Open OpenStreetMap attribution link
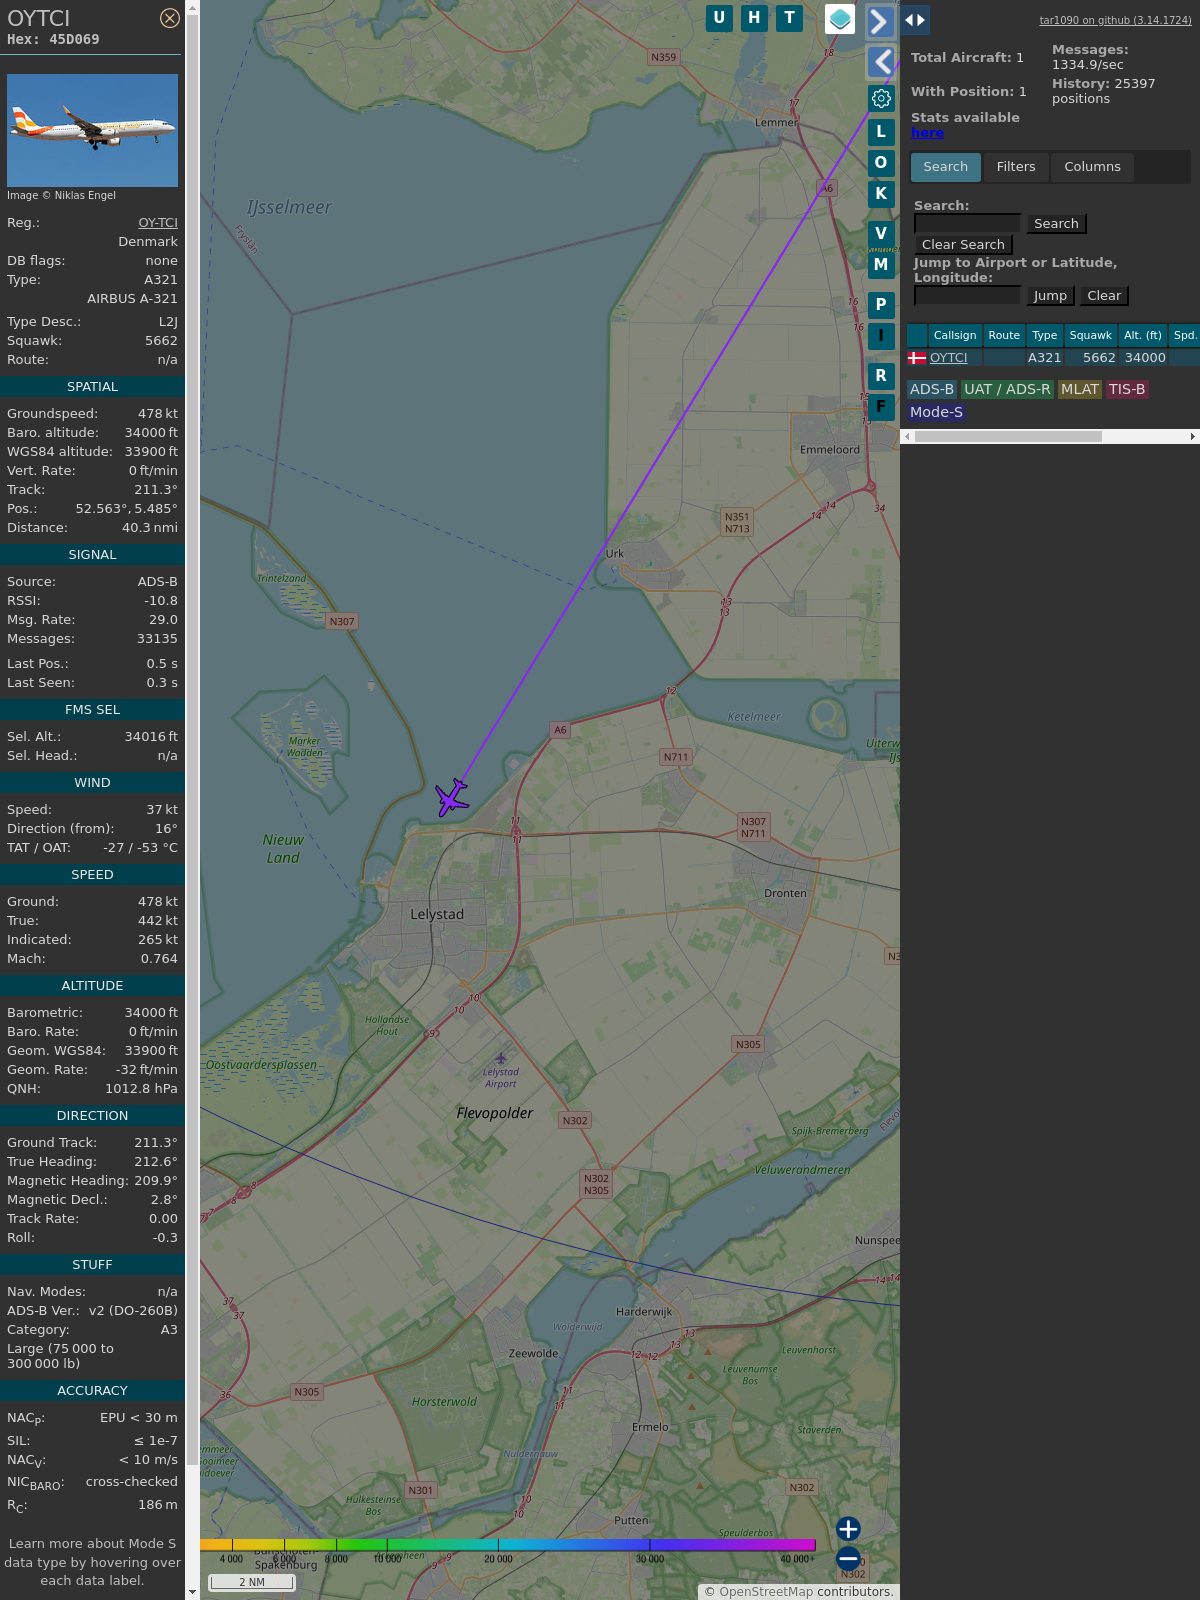 tap(766, 1592)
